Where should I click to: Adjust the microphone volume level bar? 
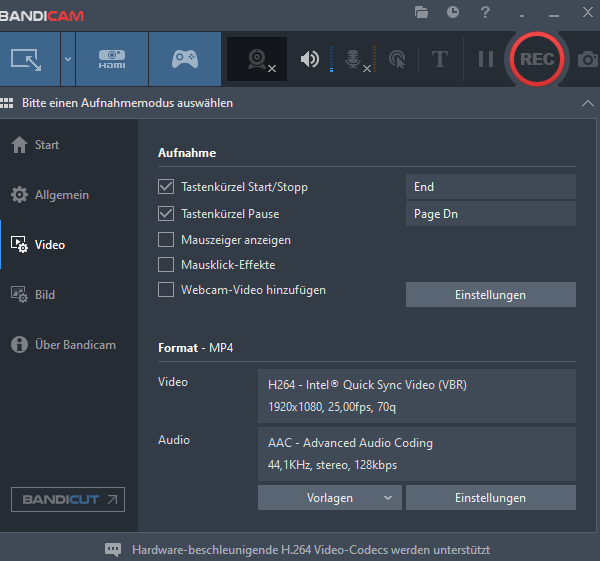coord(374,59)
